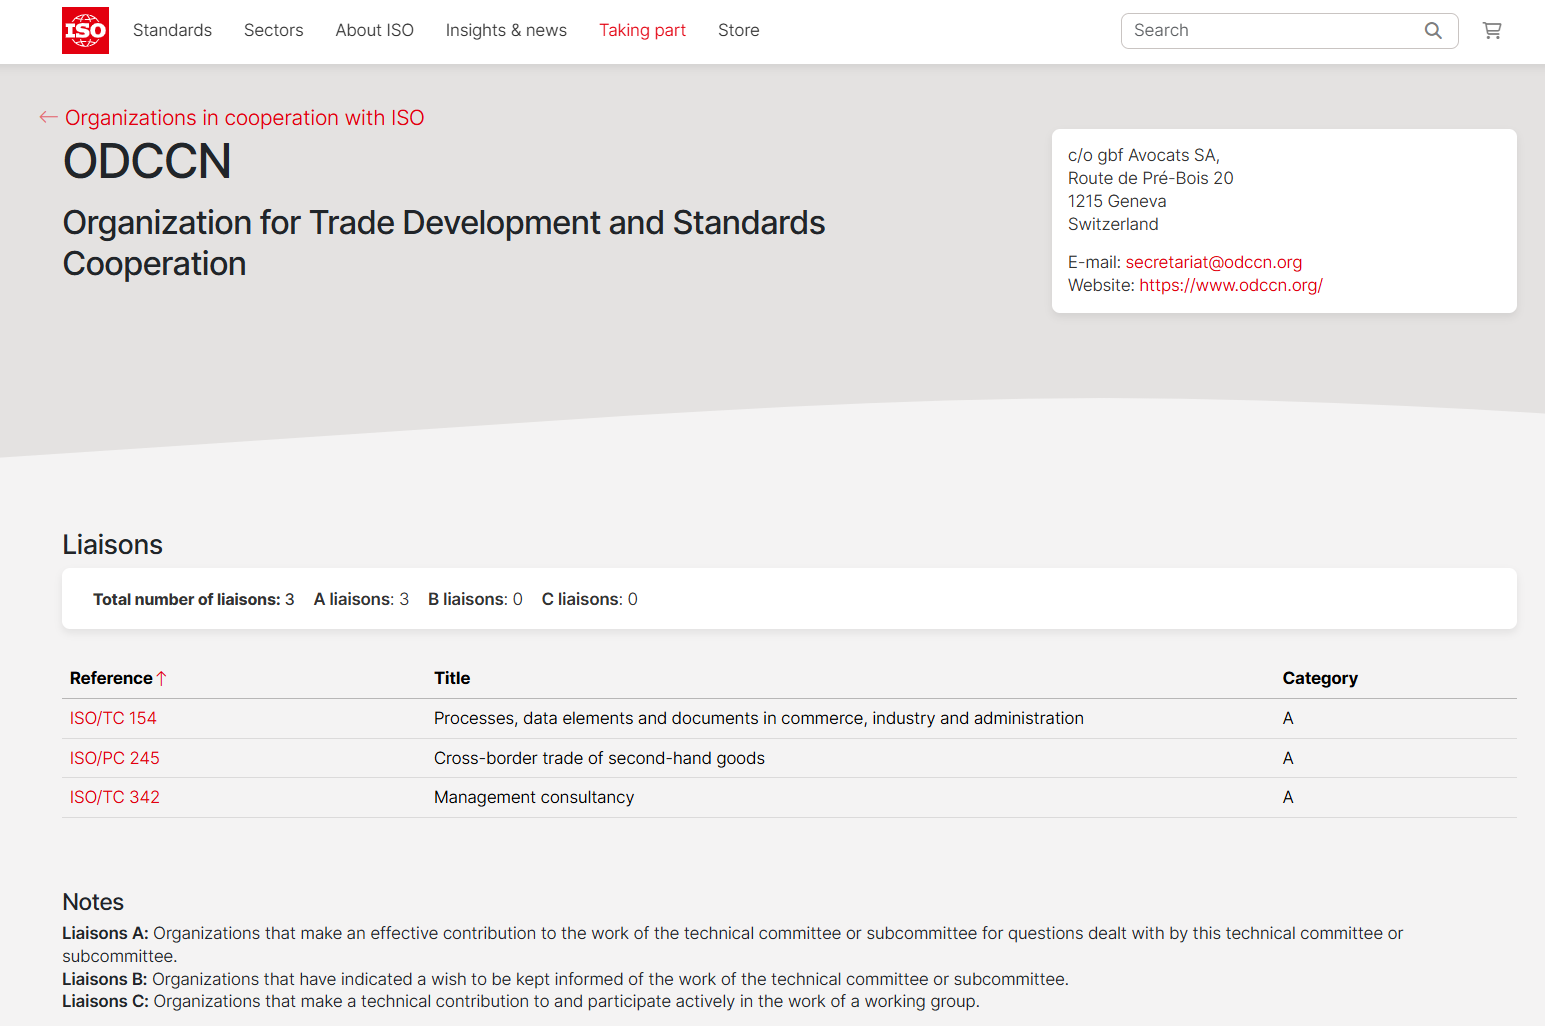Viewport: 1545px width, 1026px height.
Task: Open the About ISO menu
Action: pos(374,30)
